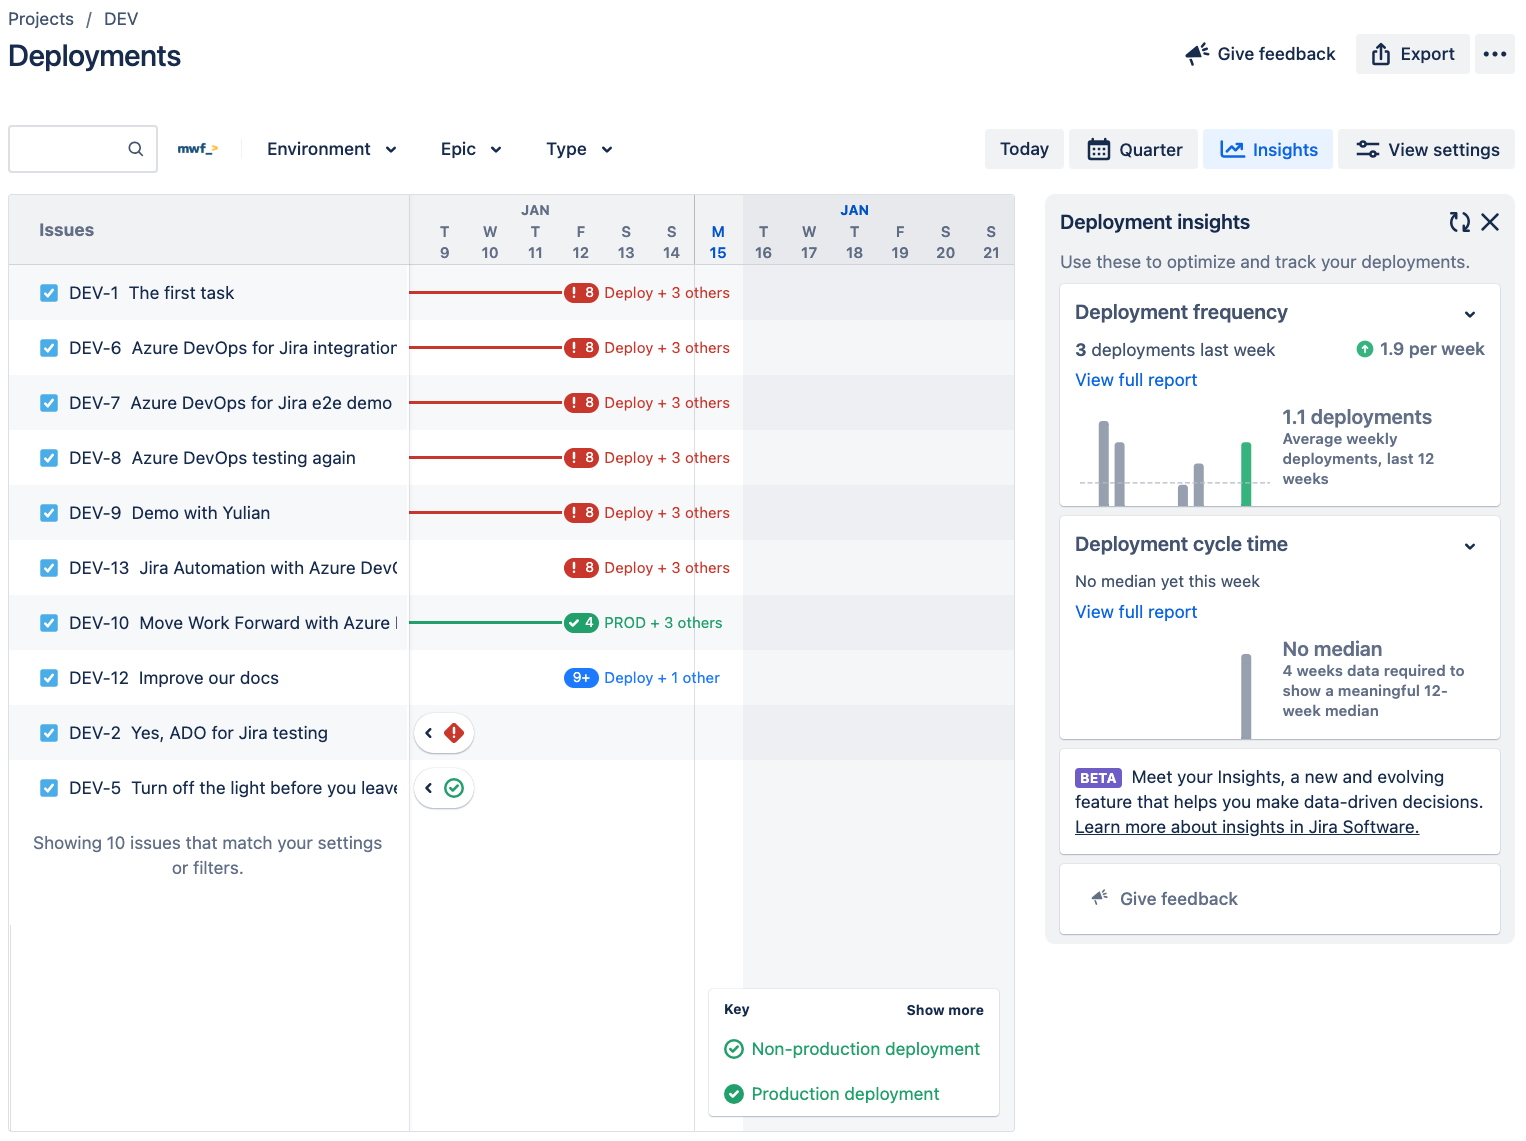Click the red failed deployment diamond for DEV-2
Image resolution: width=1526 pixels, height=1141 pixels.
pos(454,733)
